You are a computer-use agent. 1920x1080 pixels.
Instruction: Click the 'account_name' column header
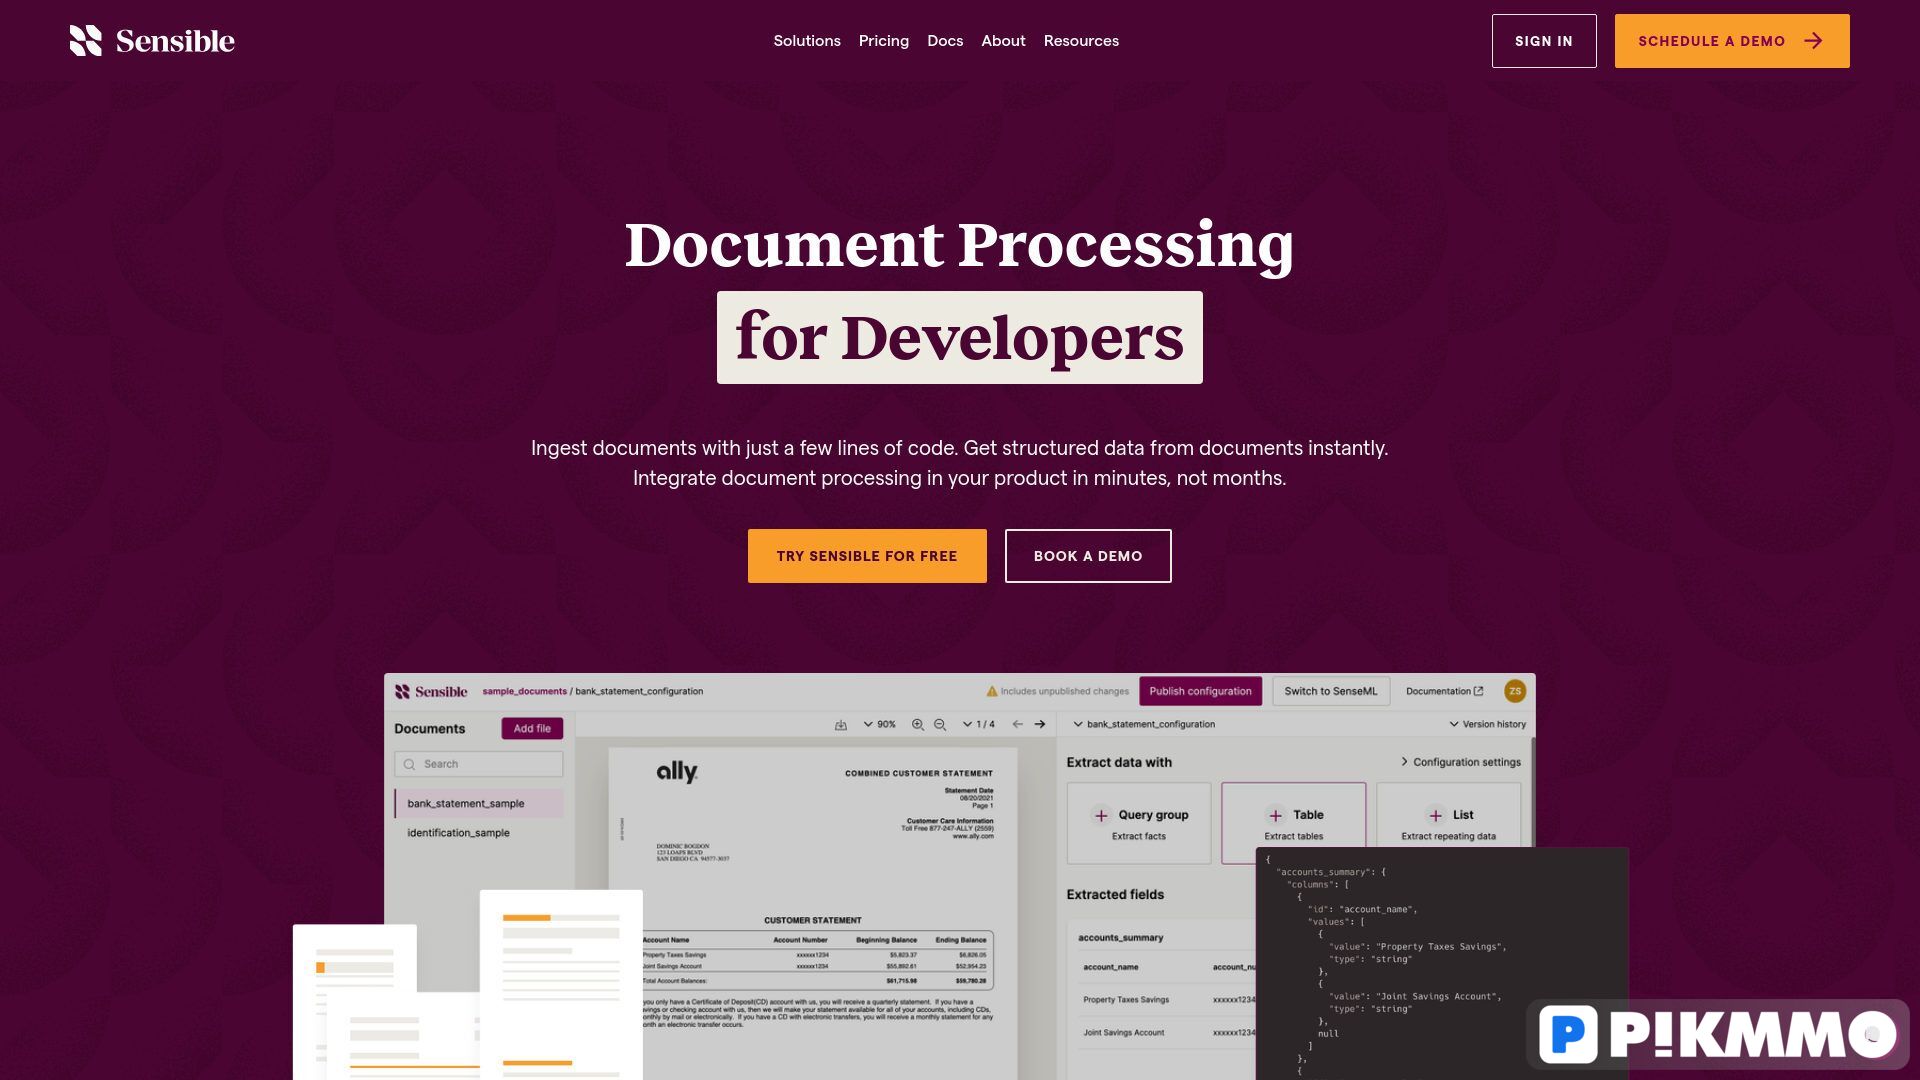(1110, 967)
